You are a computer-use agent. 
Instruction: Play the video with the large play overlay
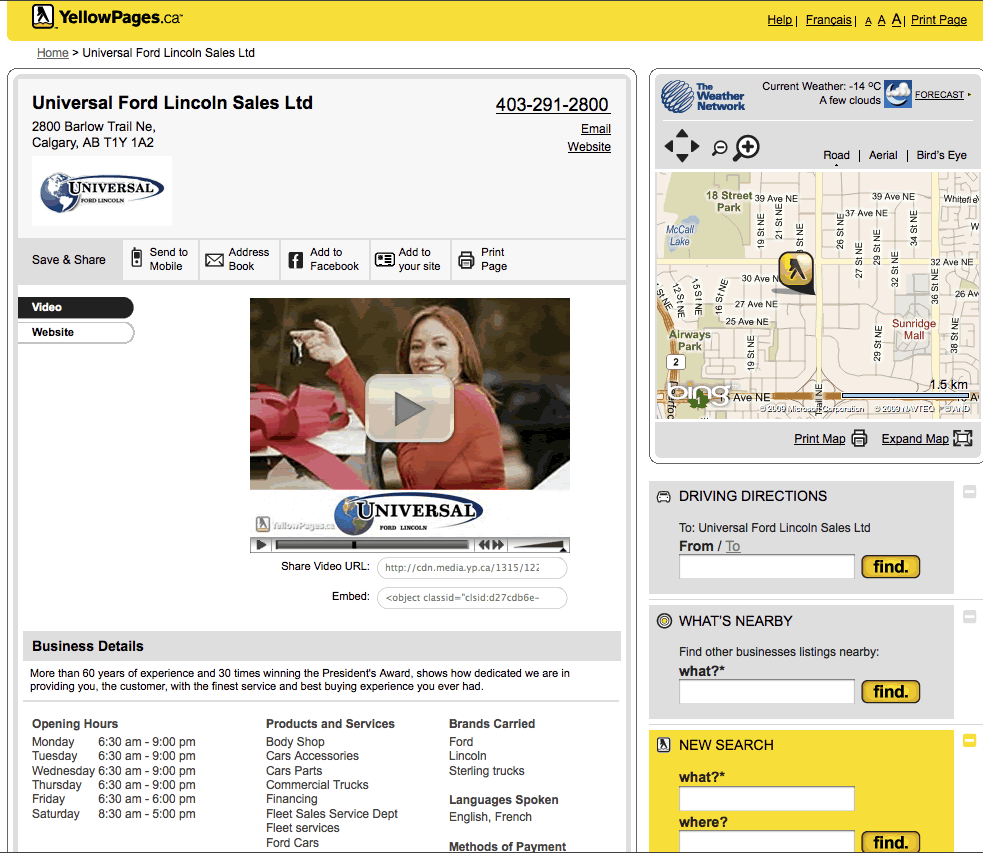pyautogui.click(x=409, y=409)
